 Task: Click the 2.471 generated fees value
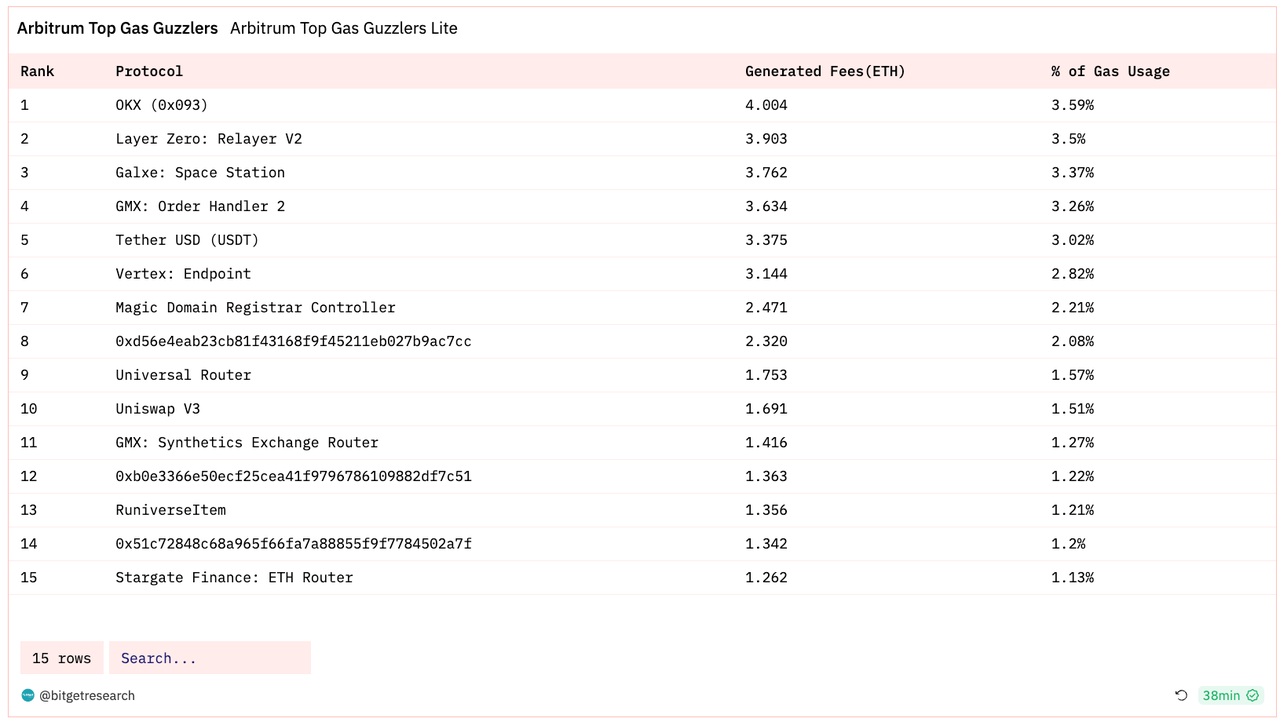pyautogui.click(x=766, y=308)
